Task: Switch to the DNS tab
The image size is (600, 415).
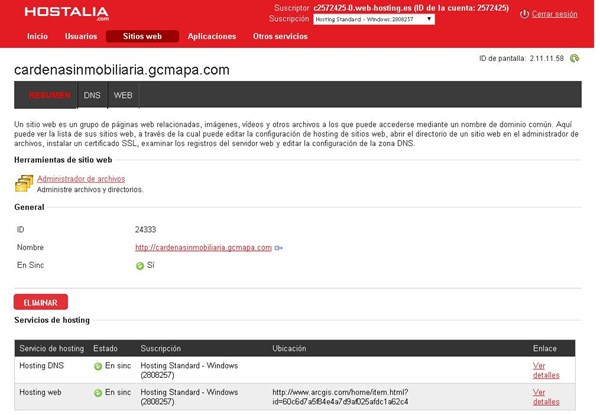Action: (92, 95)
